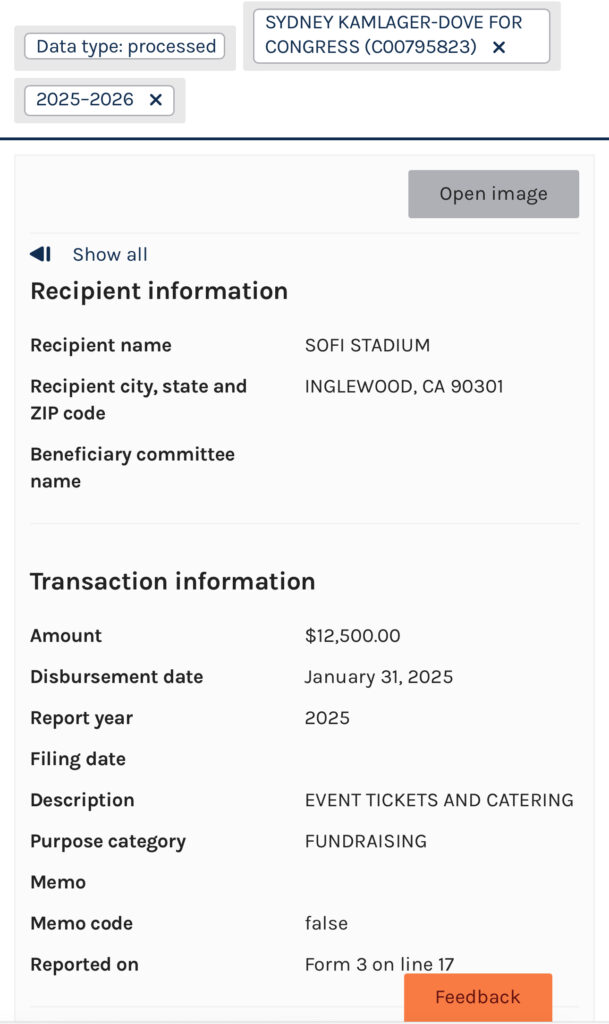The width and height of the screenshot is (609, 1024).
Task: Click the Recipient information heading
Action: tap(159, 291)
